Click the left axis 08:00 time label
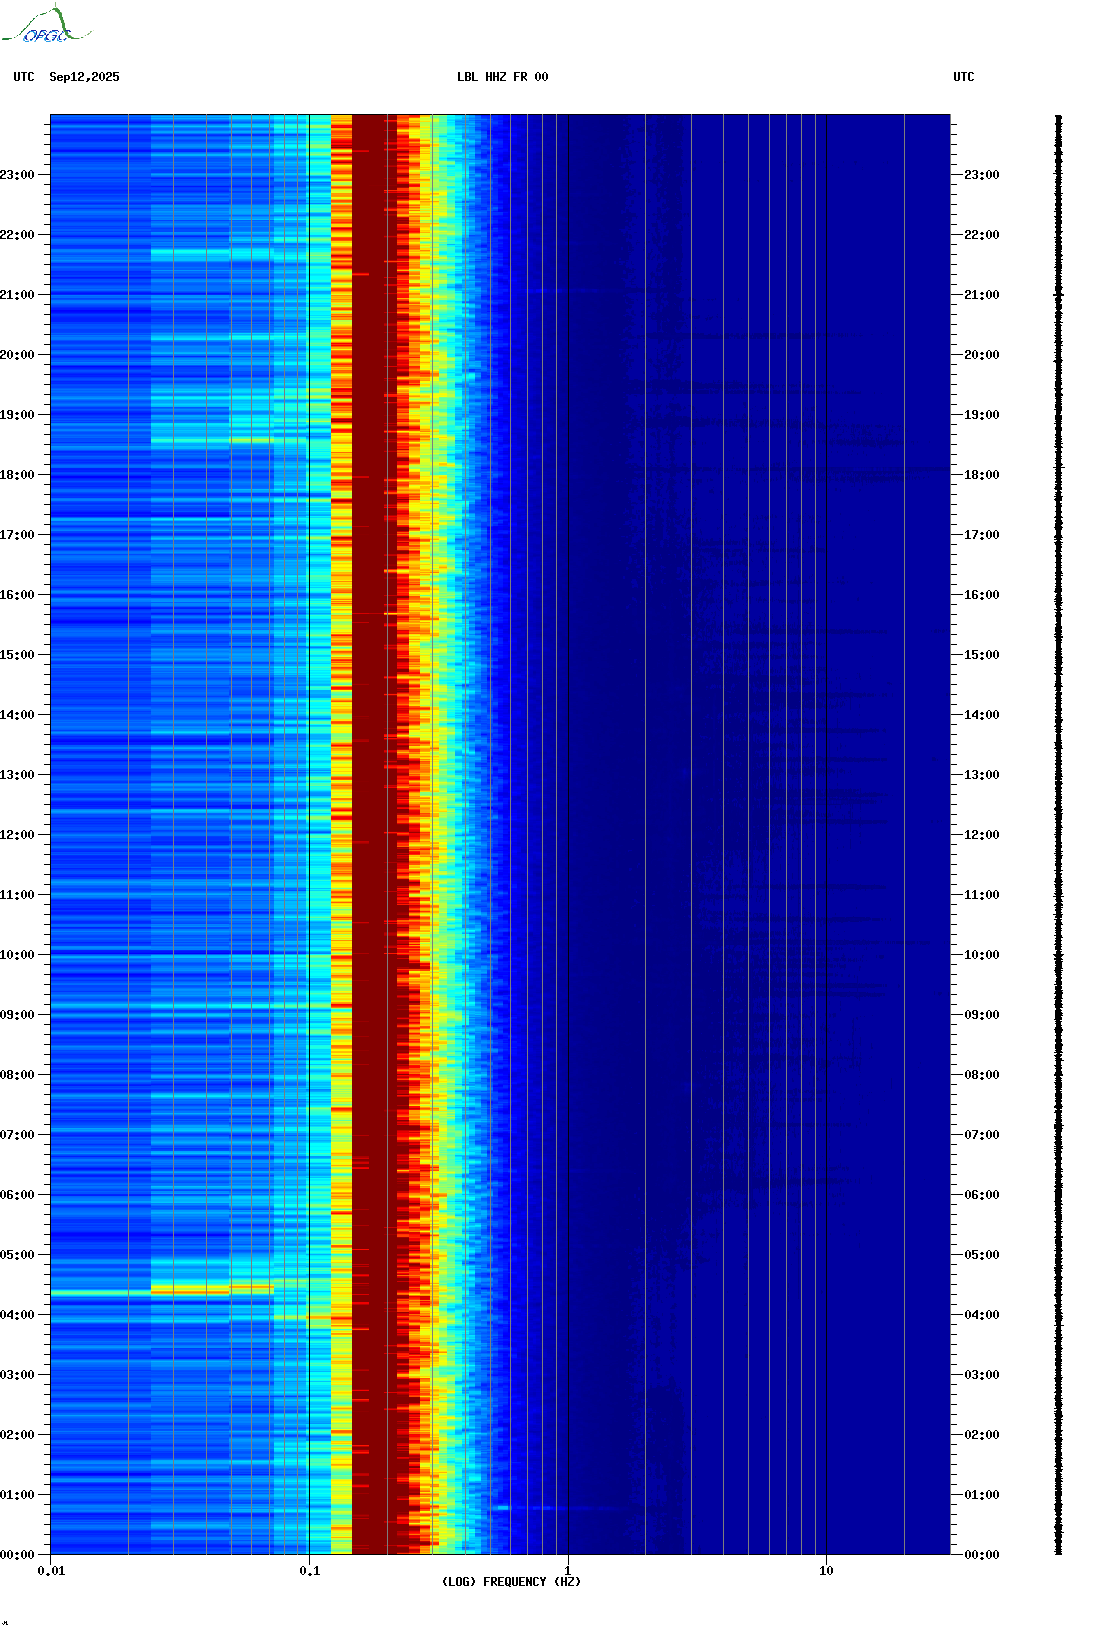 pyautogui.click(x=17, y=1075)
